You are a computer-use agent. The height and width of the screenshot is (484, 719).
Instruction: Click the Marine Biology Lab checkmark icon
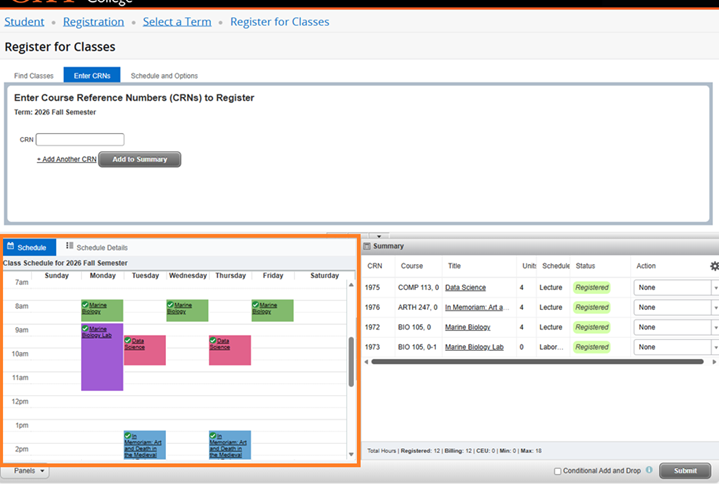click(85, 328)
